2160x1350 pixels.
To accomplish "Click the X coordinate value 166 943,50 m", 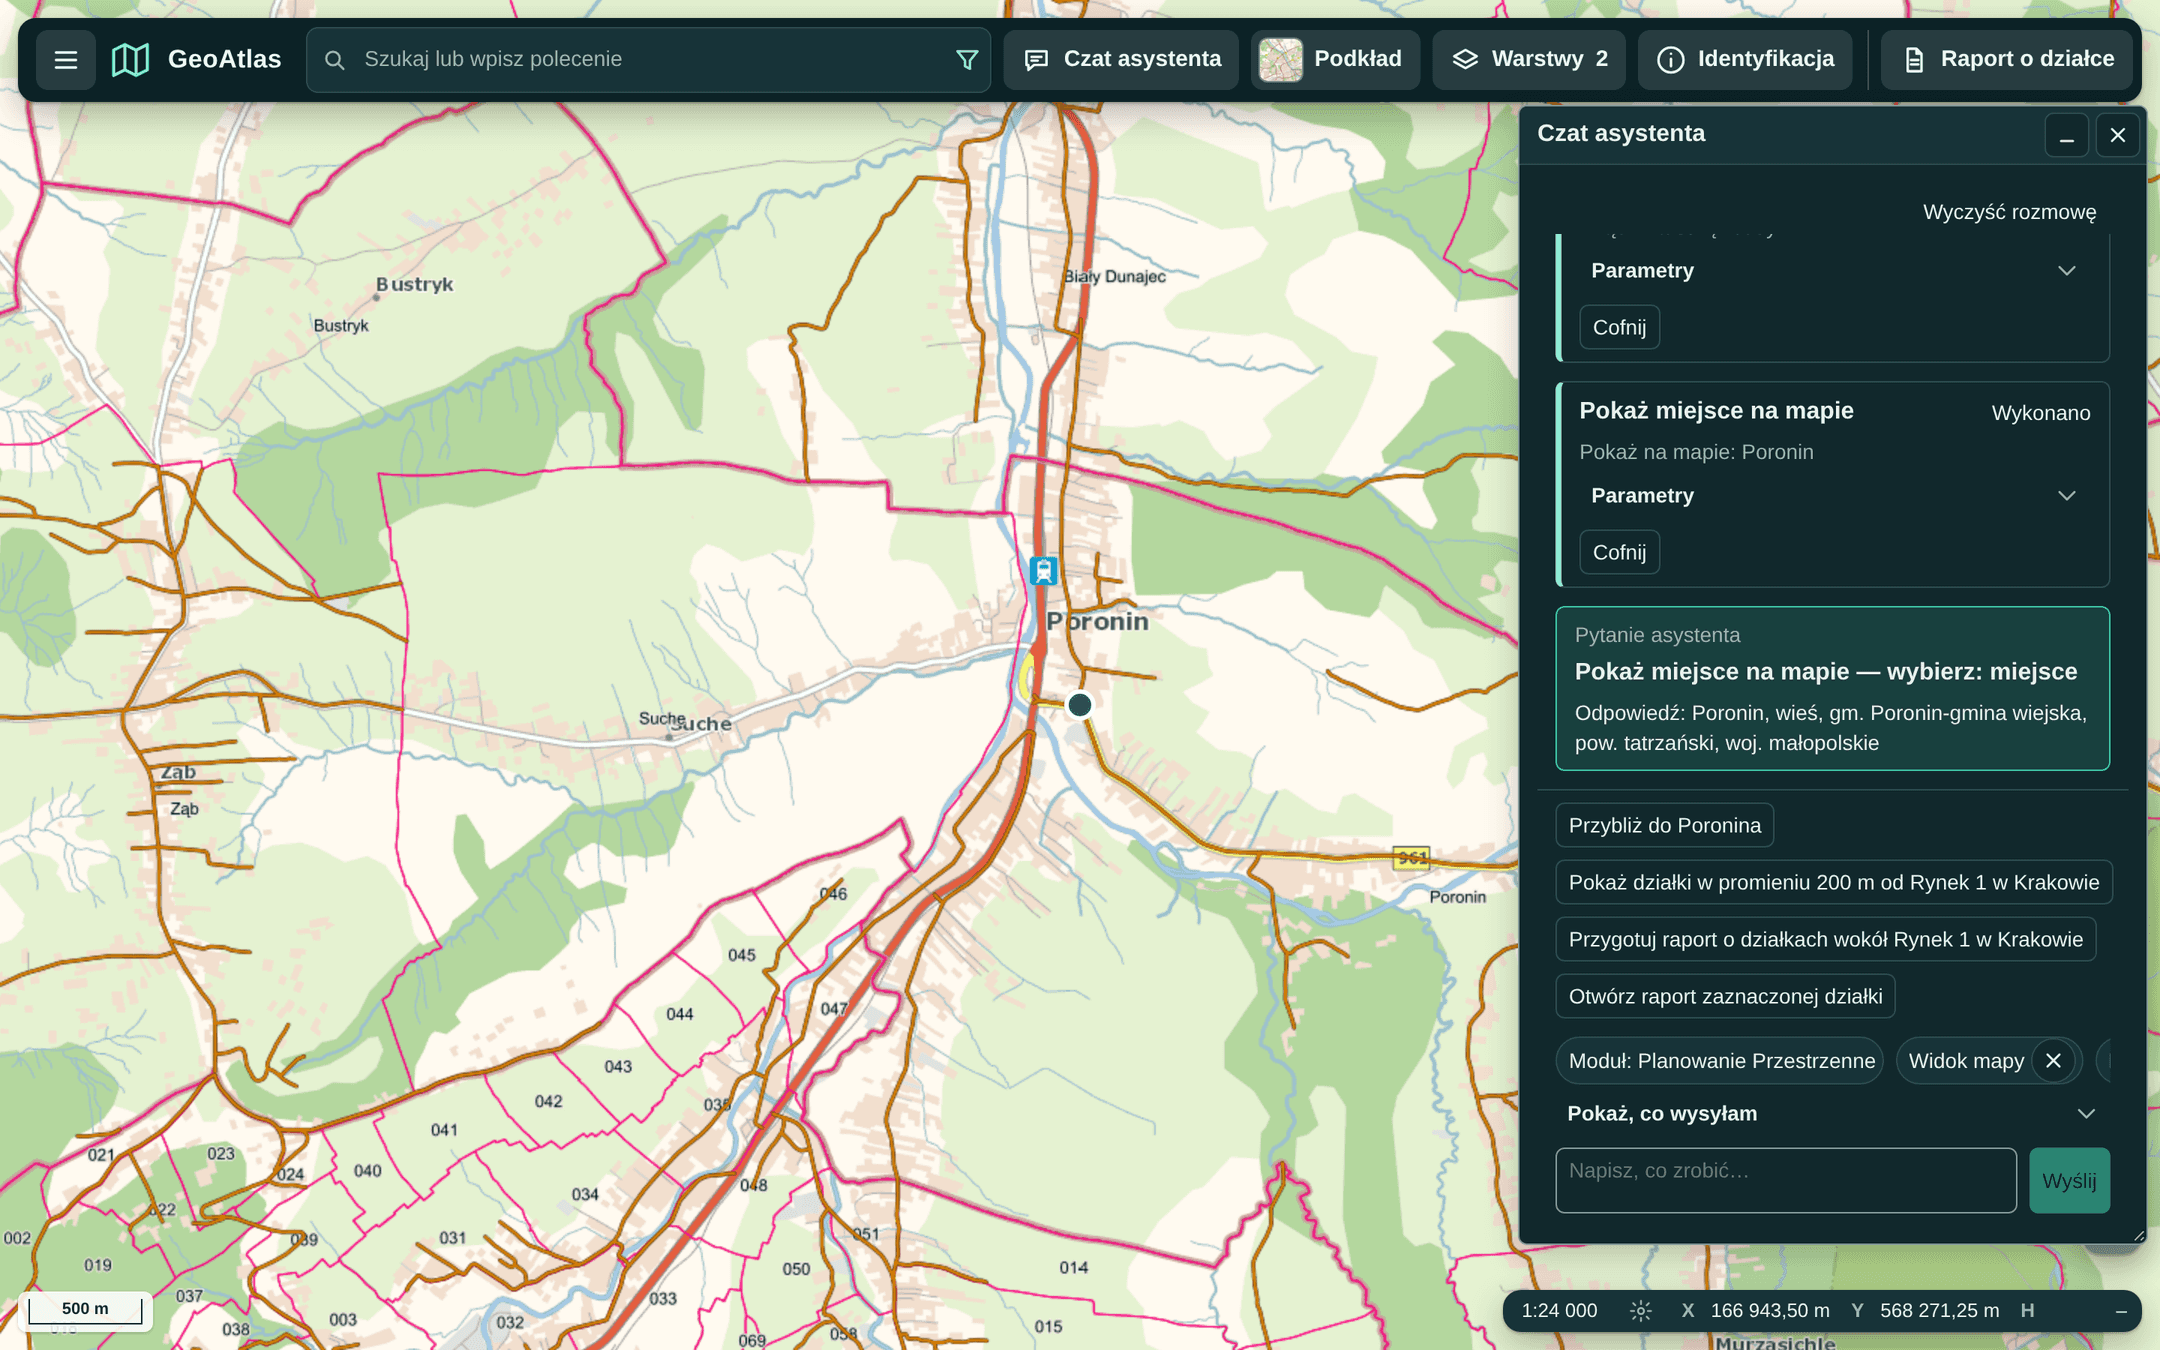I will coord(1769,1311).
